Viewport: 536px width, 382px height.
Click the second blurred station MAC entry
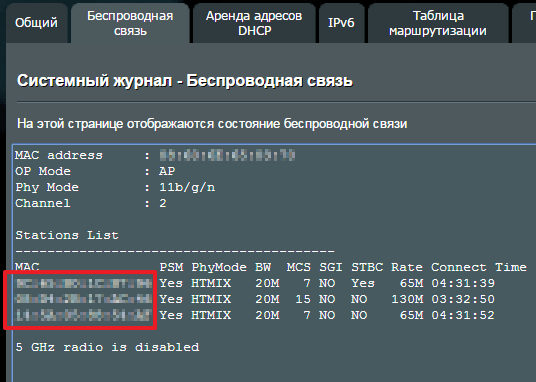pos(84,299)
